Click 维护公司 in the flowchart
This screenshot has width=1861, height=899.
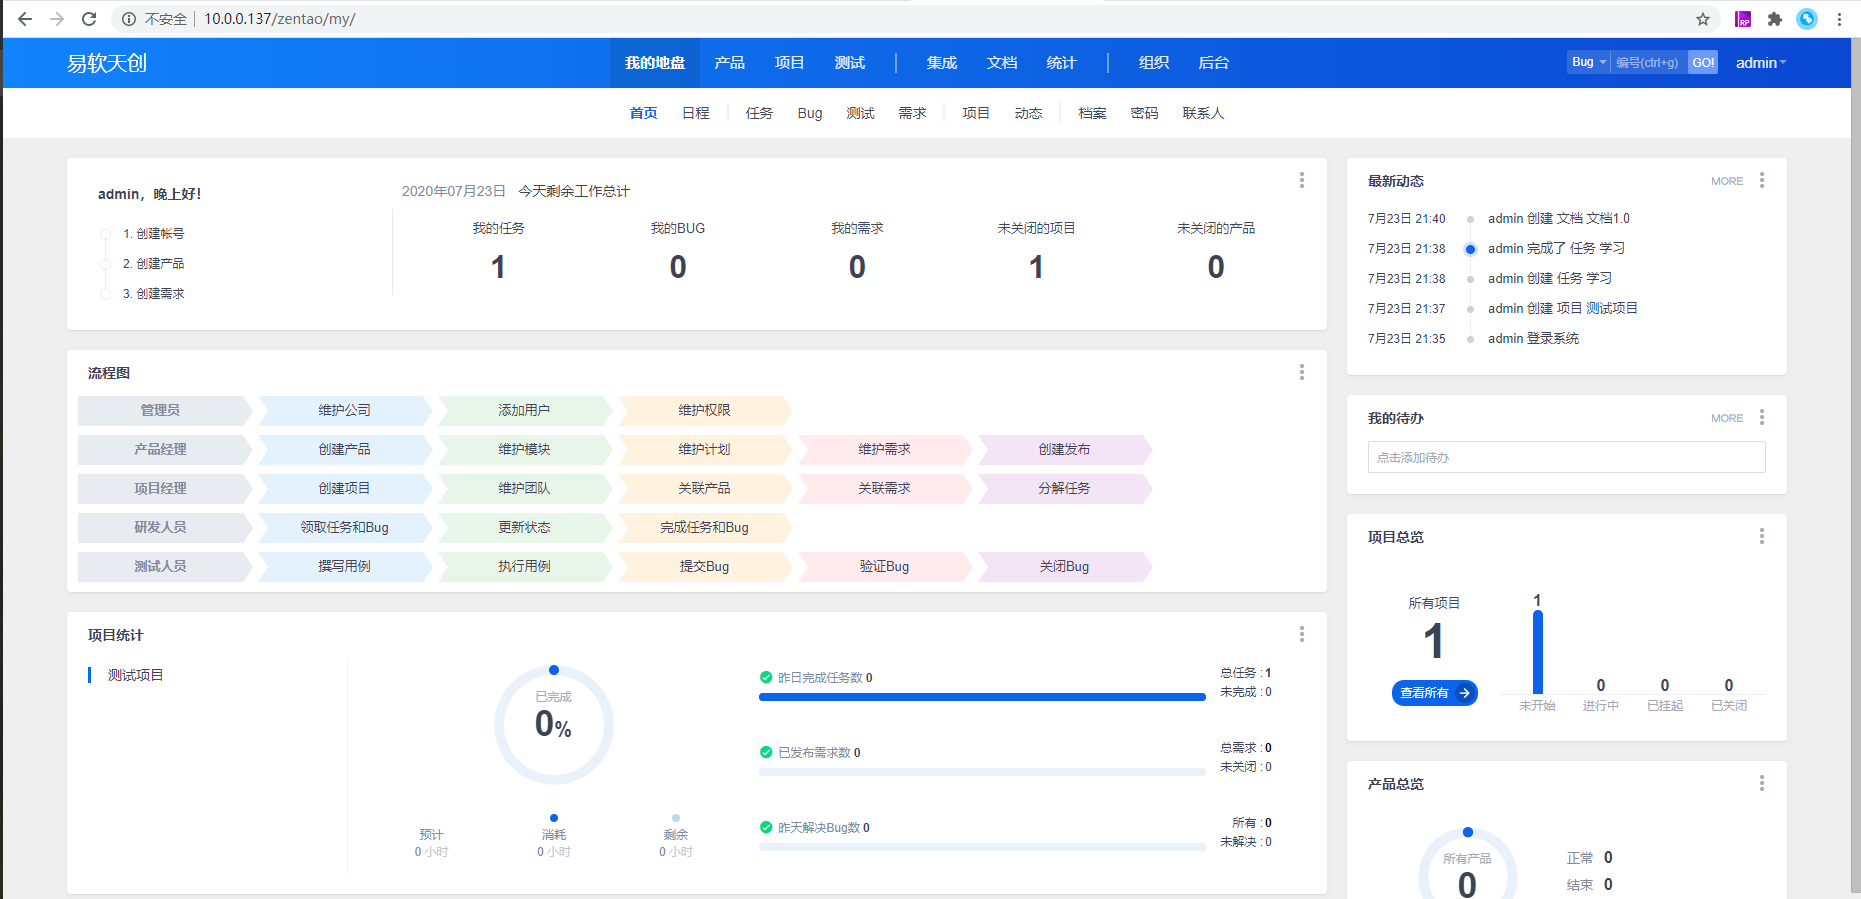[x=344, y=410]
